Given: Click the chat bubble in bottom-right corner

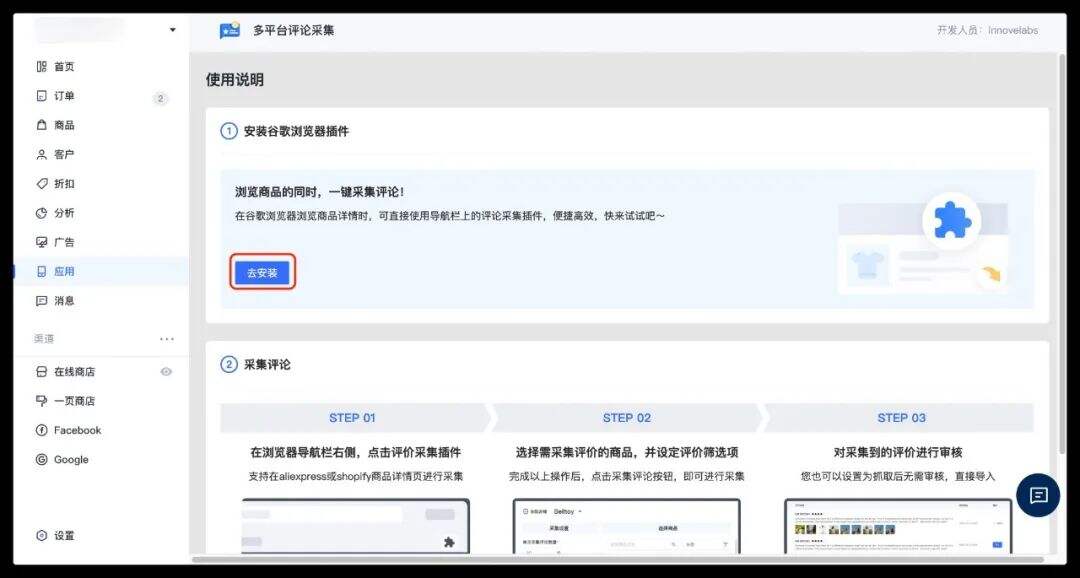Looking at the screenshot, I should [x=1037, y=495].
